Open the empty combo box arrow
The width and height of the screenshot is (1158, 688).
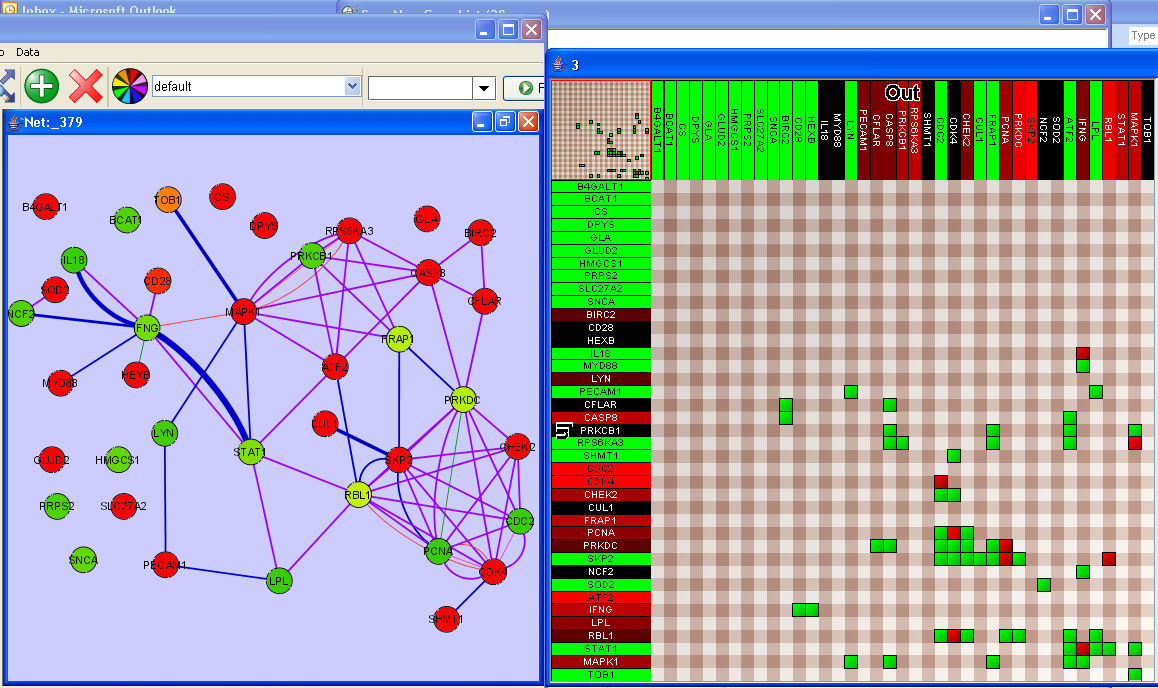point(484,88)
